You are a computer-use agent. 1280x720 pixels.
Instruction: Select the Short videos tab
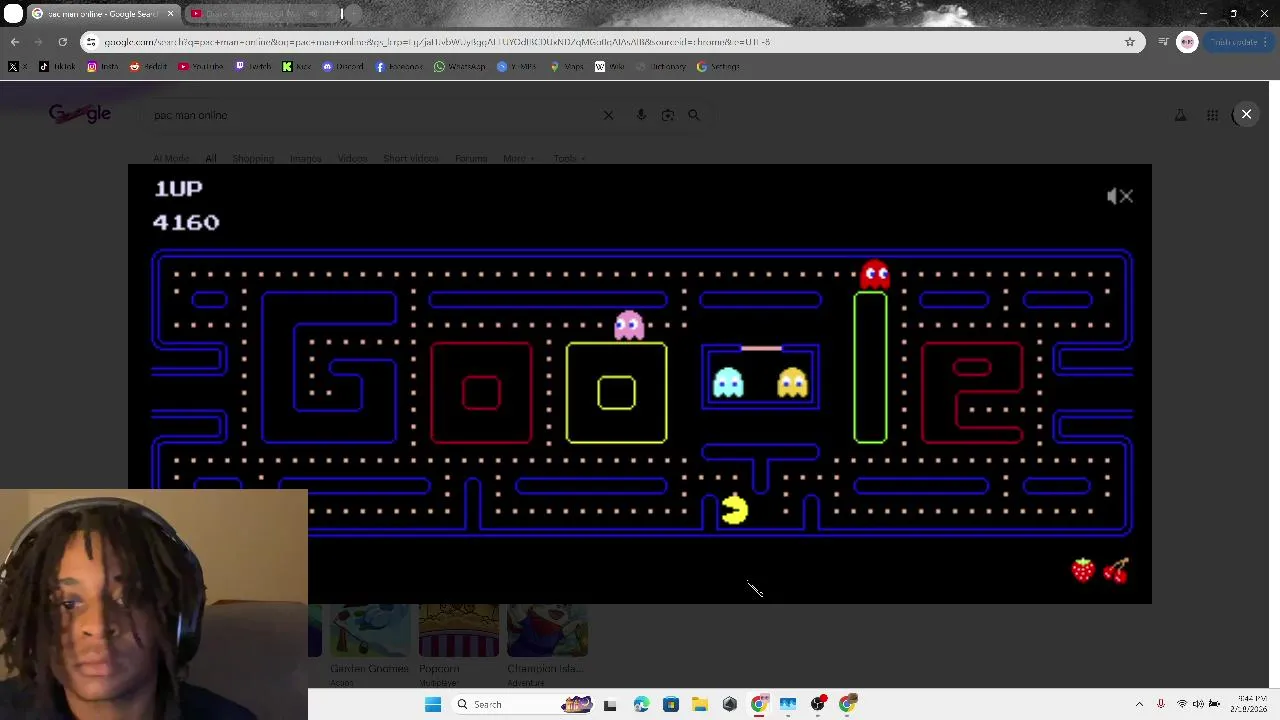(410, 159)
